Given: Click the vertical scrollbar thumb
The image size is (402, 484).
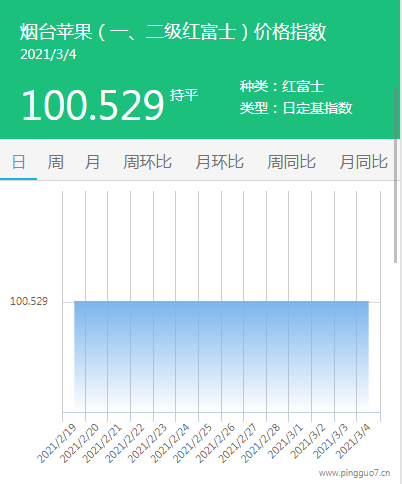Looking at the screenshot, I should tap(396, 175).
